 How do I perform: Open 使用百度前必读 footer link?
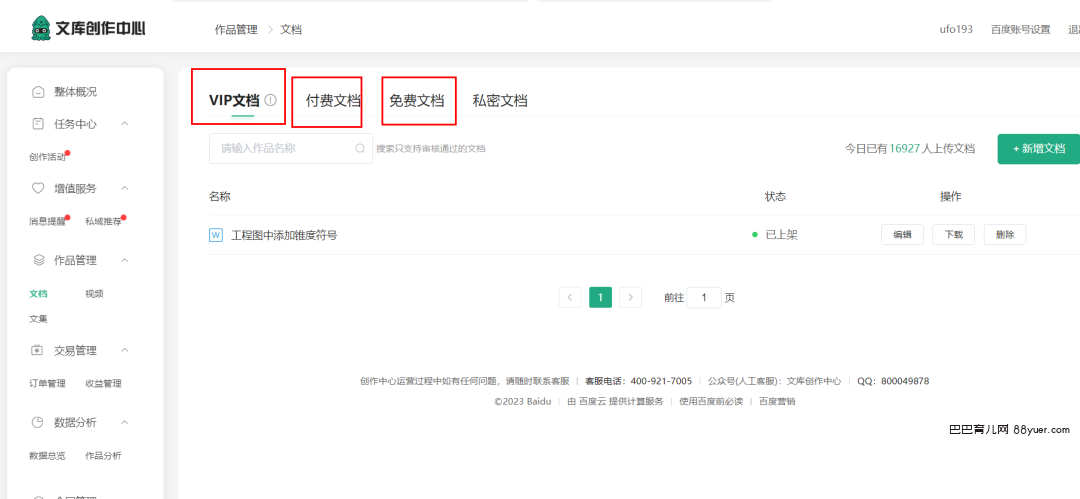711,401
